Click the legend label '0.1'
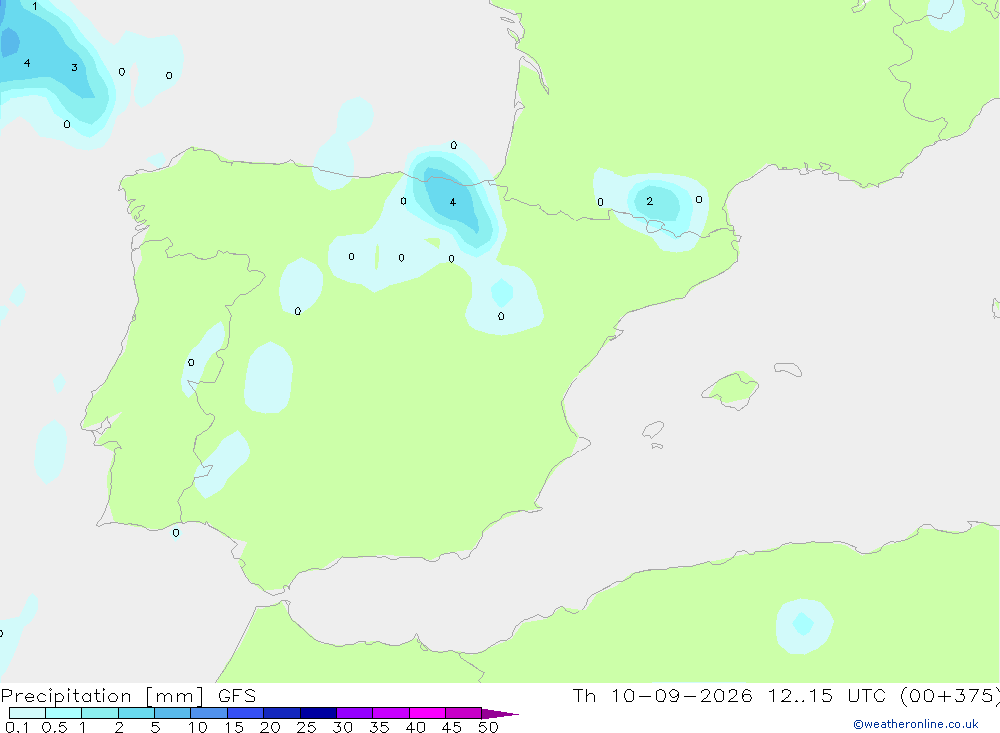This screenshot has height=733, width=1000. (x=17, y=727)
